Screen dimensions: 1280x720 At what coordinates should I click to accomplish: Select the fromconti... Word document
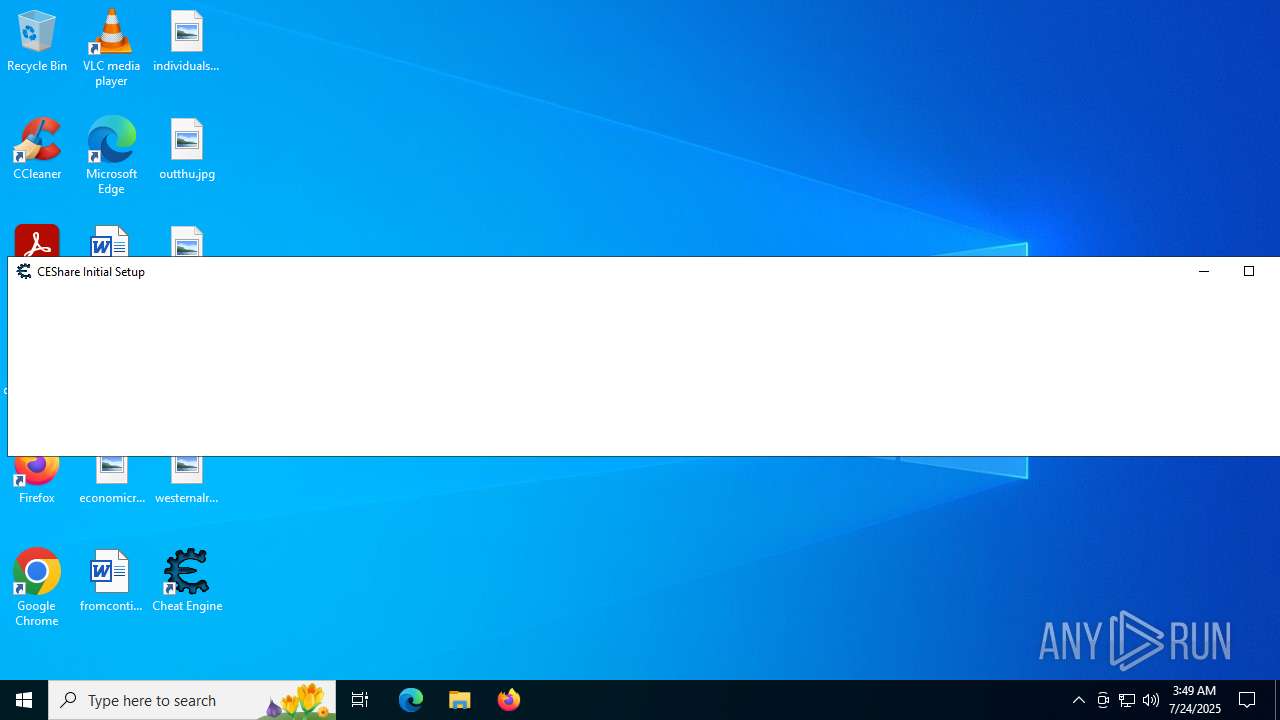(111, 582)
